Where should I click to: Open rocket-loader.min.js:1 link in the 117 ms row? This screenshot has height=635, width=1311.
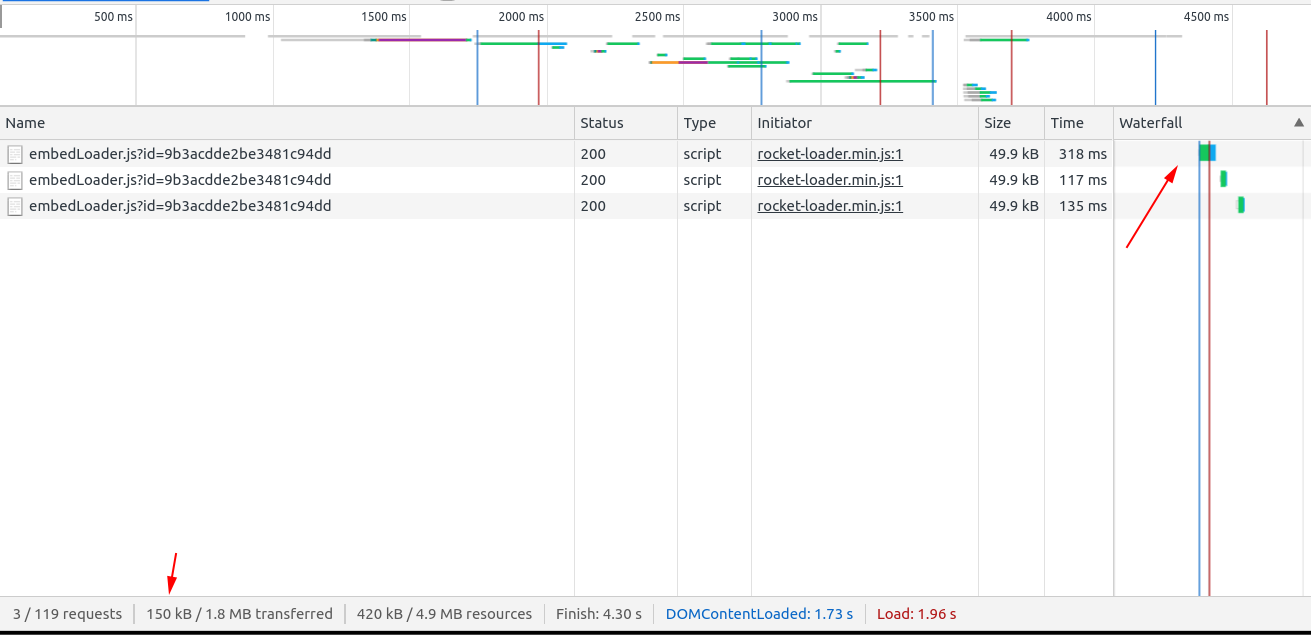830,180
